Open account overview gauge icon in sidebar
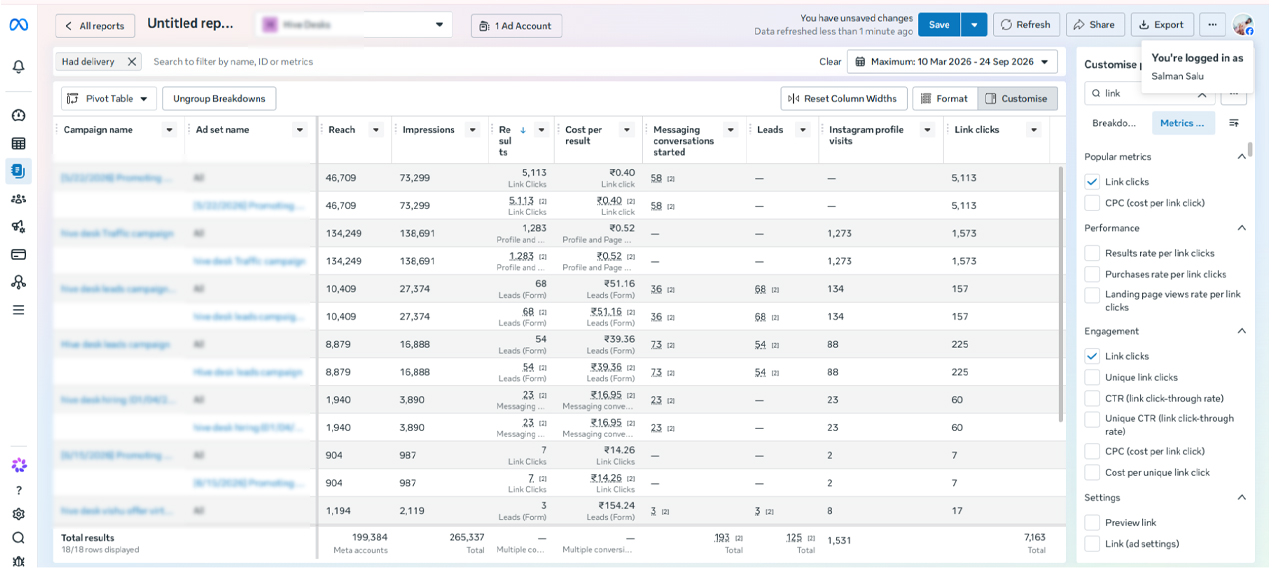The image size is (1280, 572). tap(18, 115)
